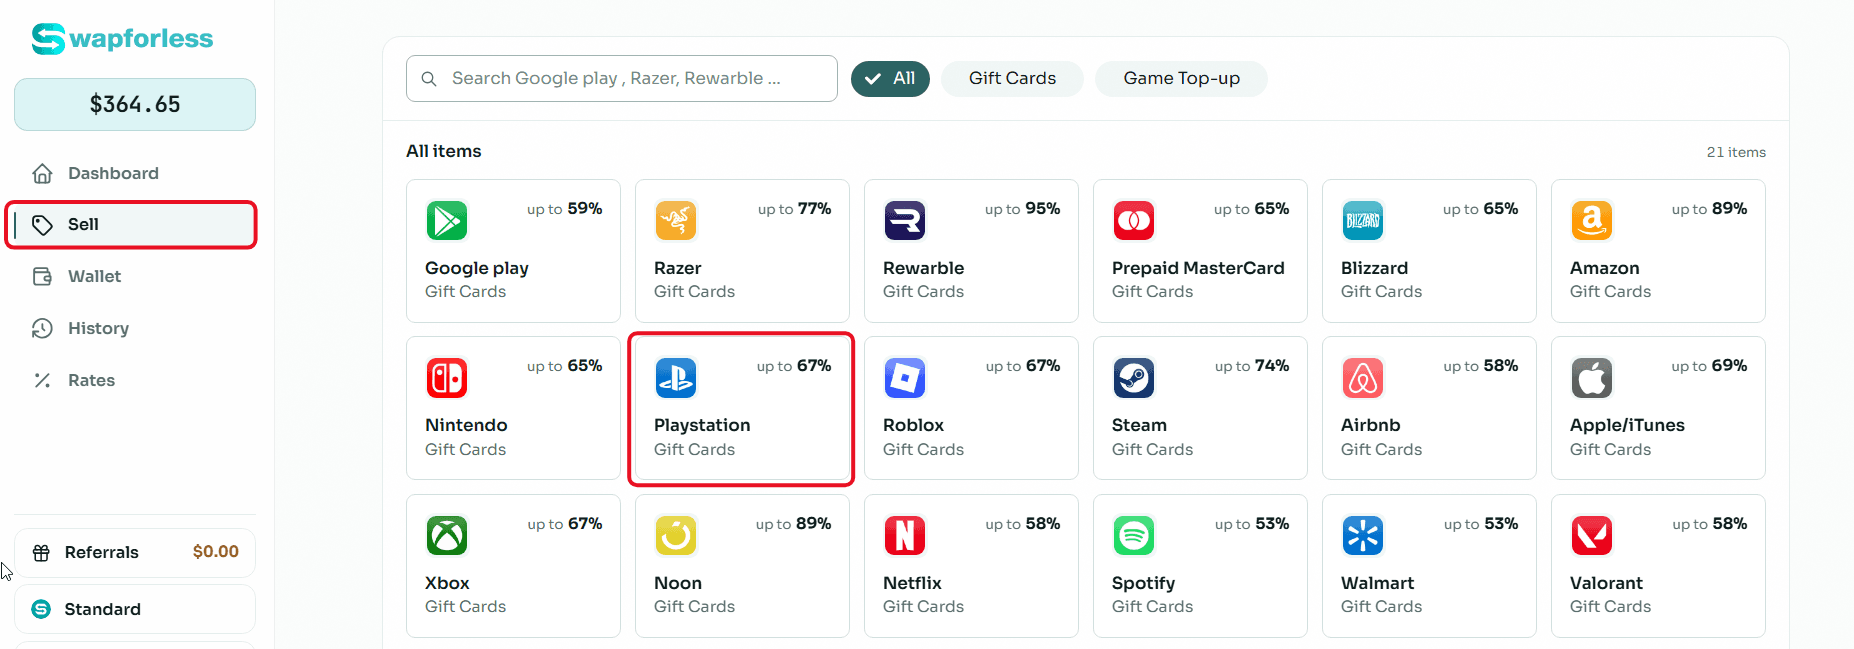Select the Razer card title
Viewport: 1854px width, 649px height.
pyautogui.click(x=678, y=268)
